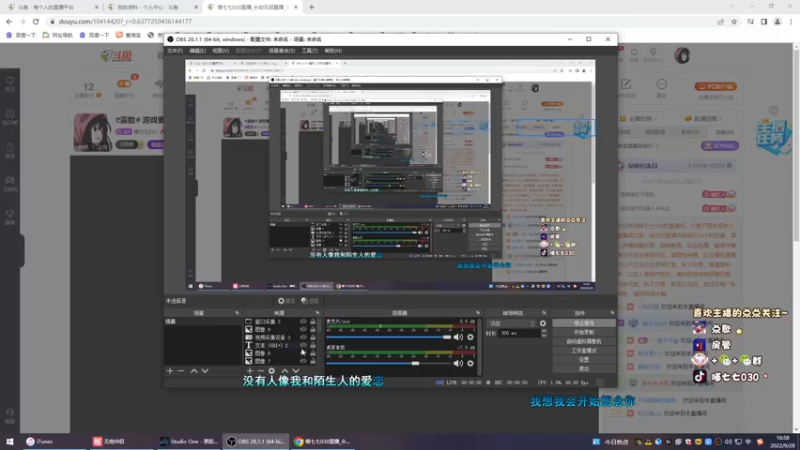Switch to the first Chrome tab 斗鱼

(51, 8)
